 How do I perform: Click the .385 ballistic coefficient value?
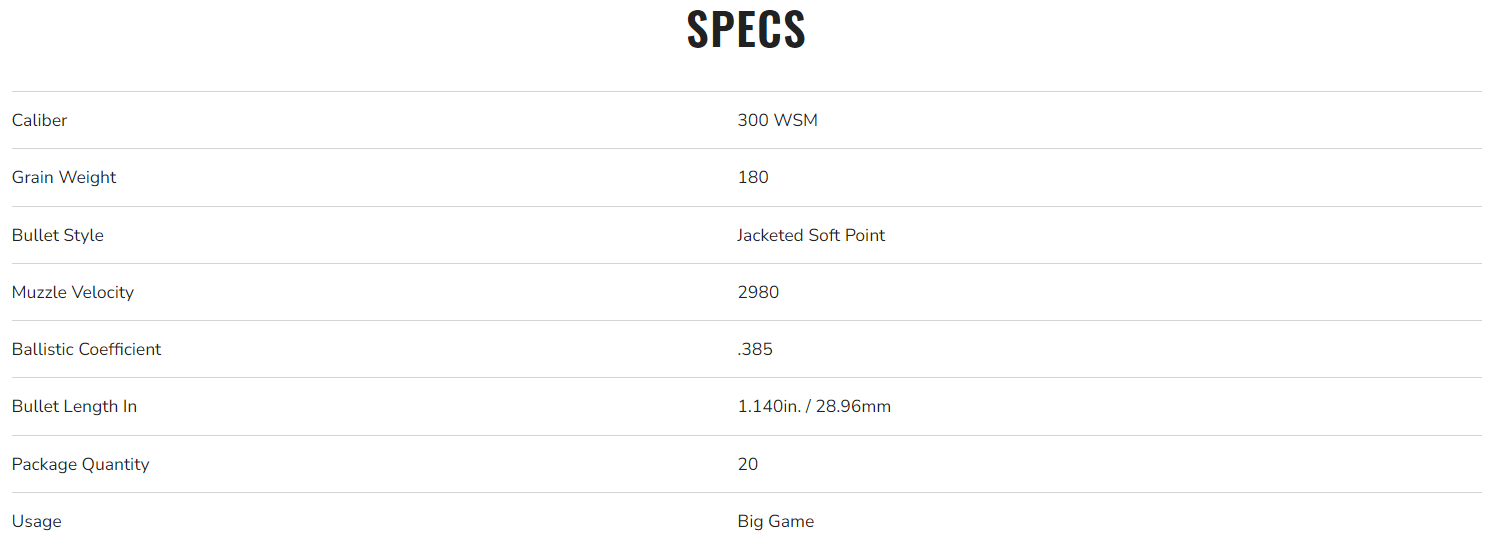(755, 349)
